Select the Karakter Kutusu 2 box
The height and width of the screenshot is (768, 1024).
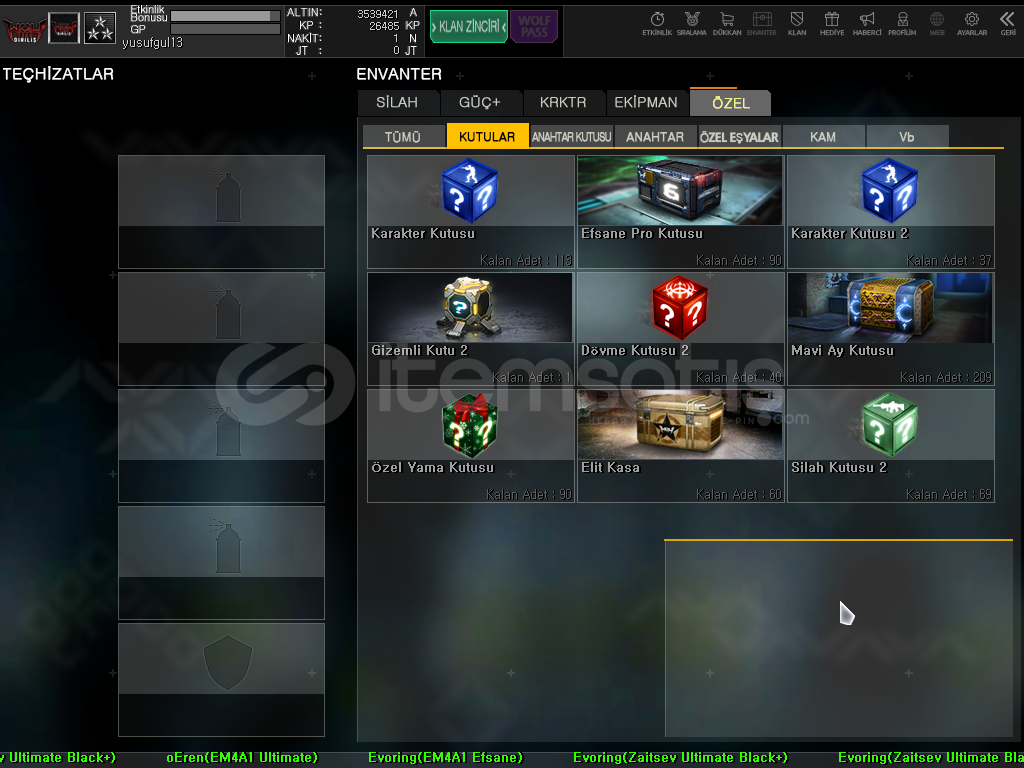coord(891,212)
